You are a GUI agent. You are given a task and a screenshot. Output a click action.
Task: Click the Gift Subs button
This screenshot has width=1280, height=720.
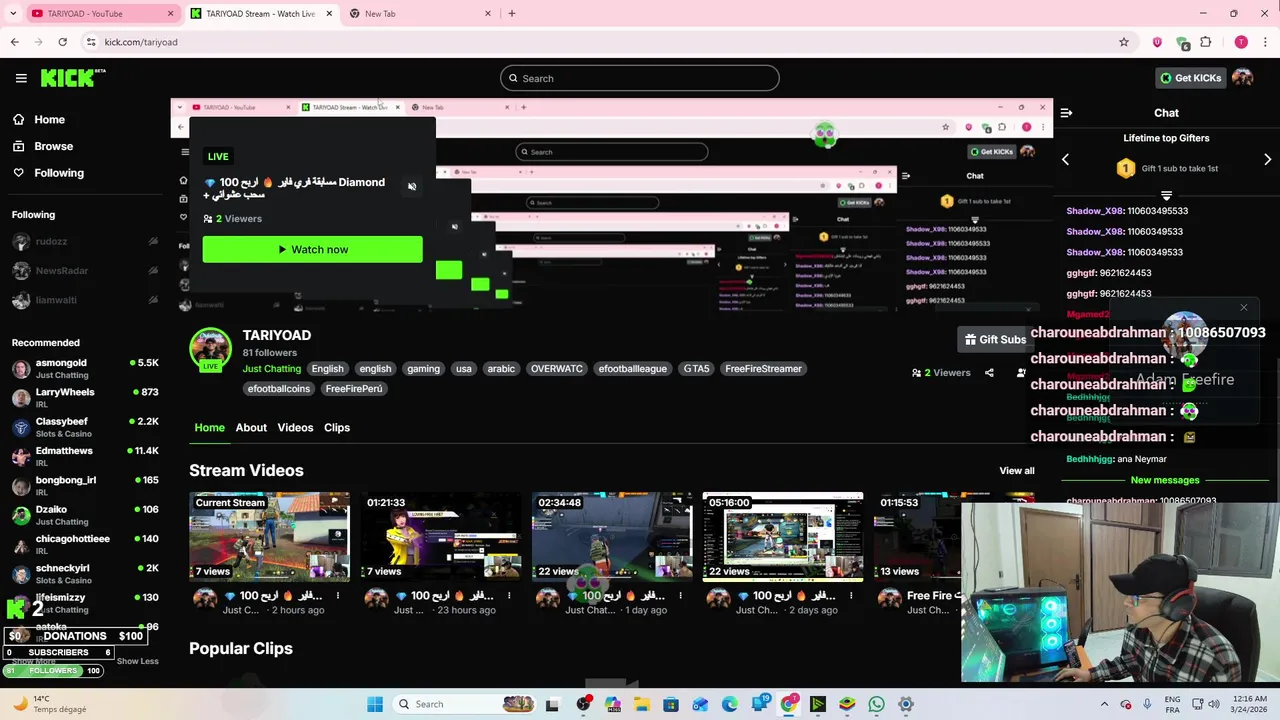click(994, 339)
